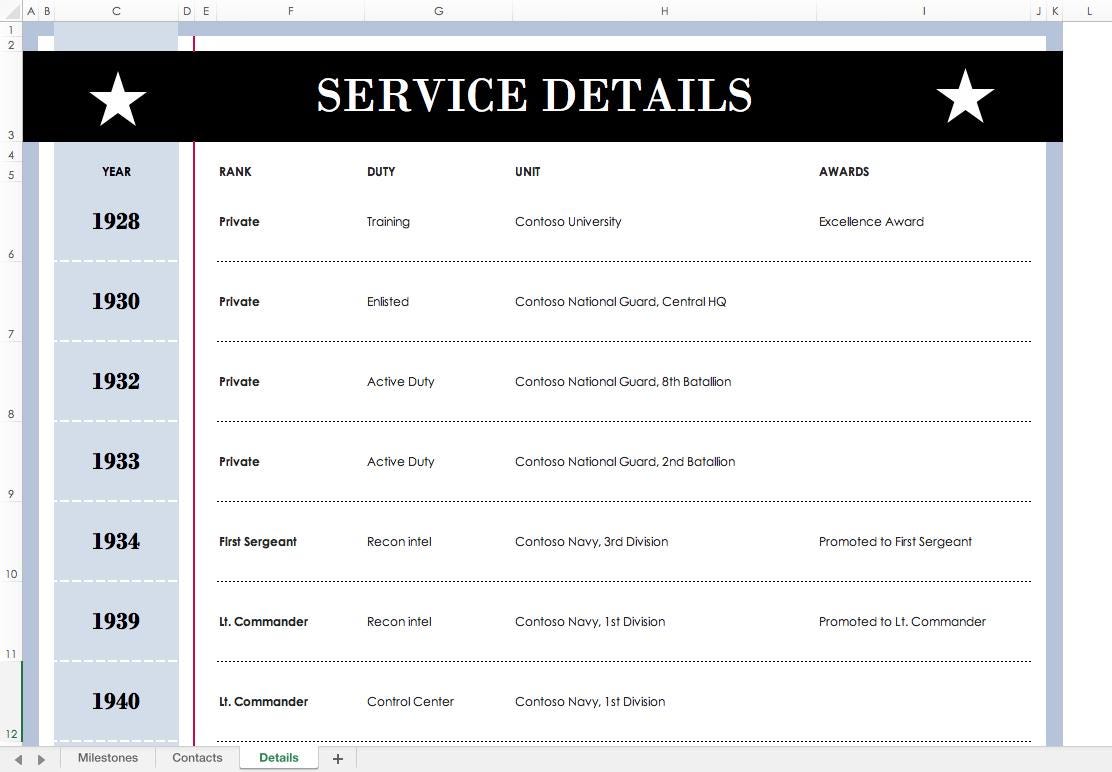
Task: Select the Excellence Award cell
Action: click(x=871, y=221)
